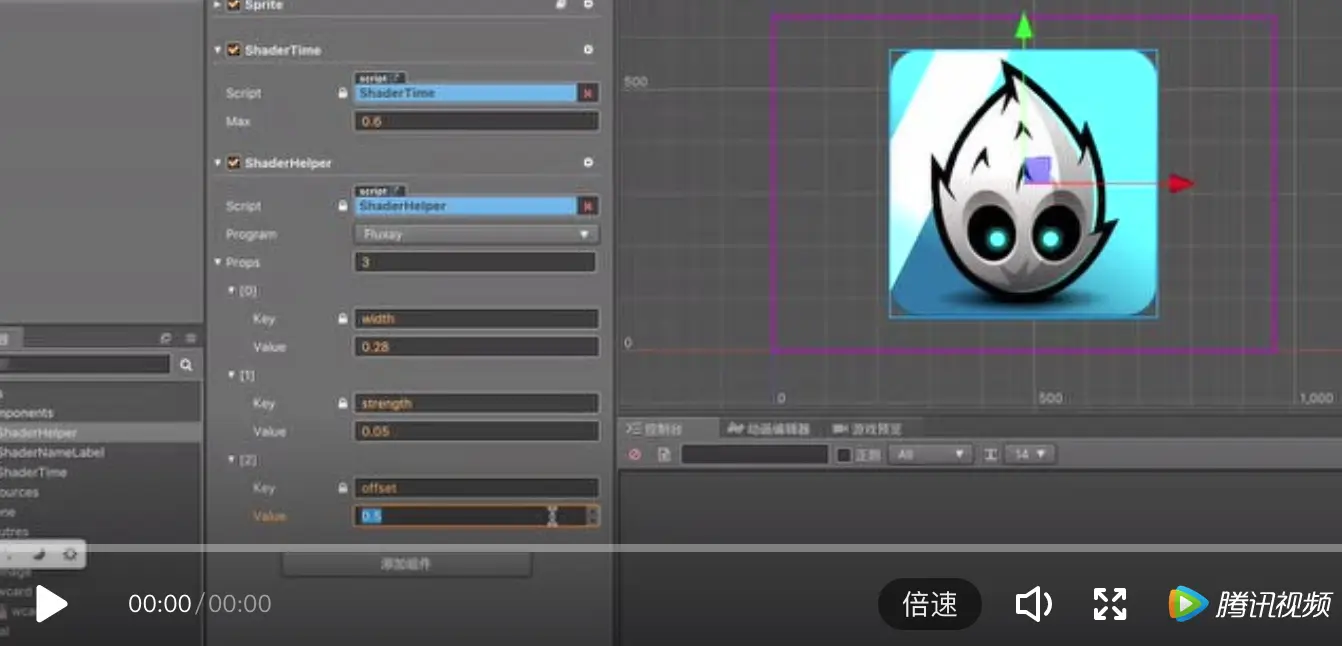Viewport: 1342px width, 646px height.
Task: Click the assets panel refresh icon
Action: [x=166, y=338]
